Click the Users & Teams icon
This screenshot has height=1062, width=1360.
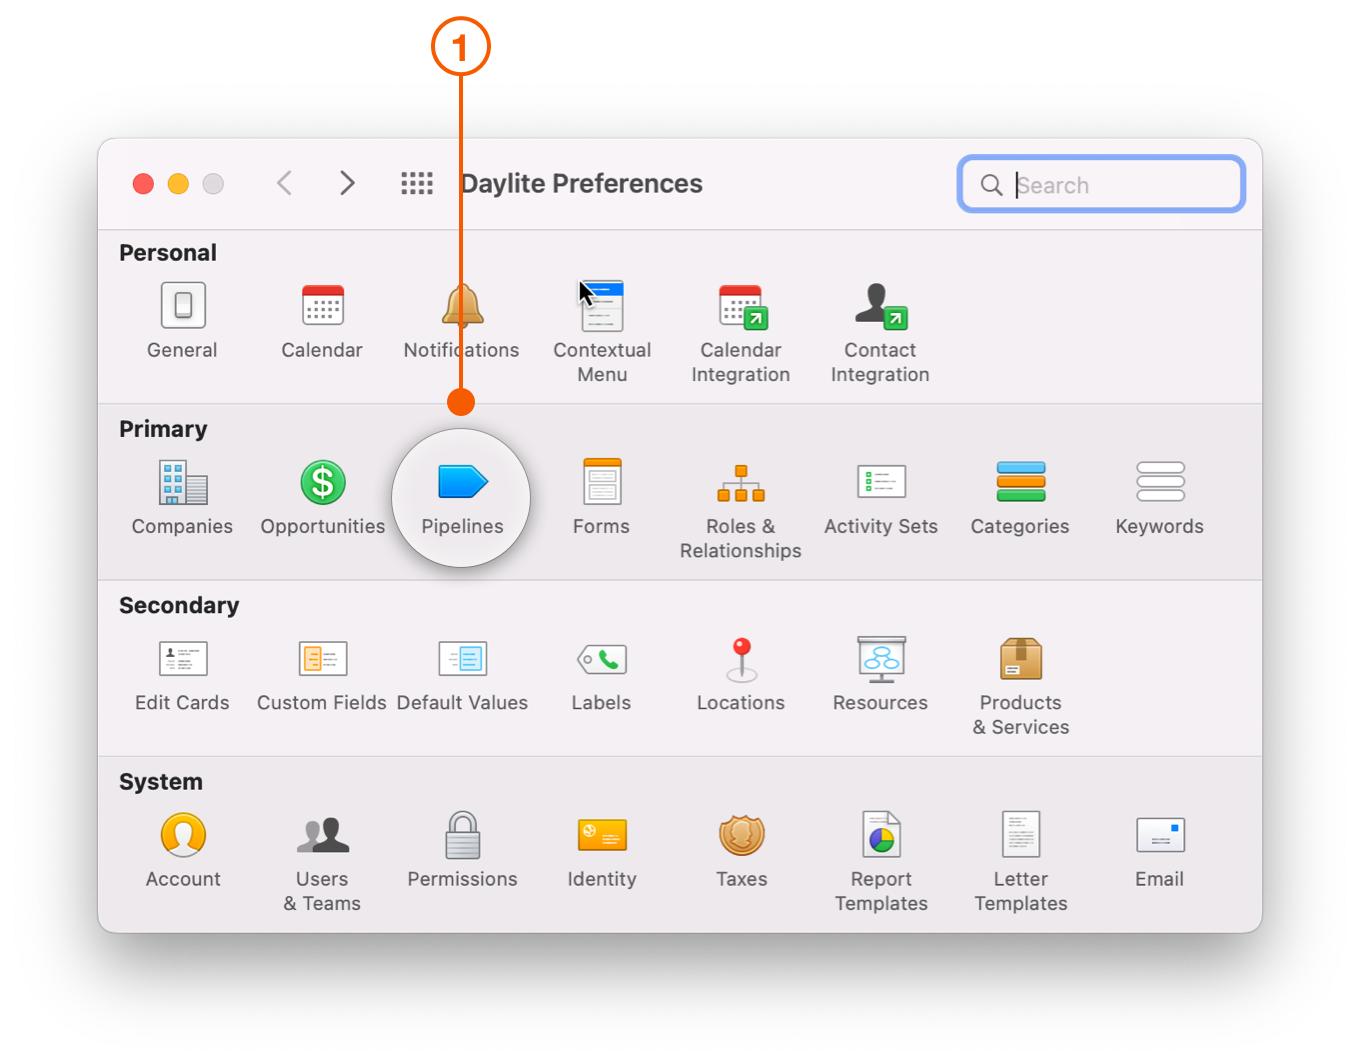click(x=322, y=835)
